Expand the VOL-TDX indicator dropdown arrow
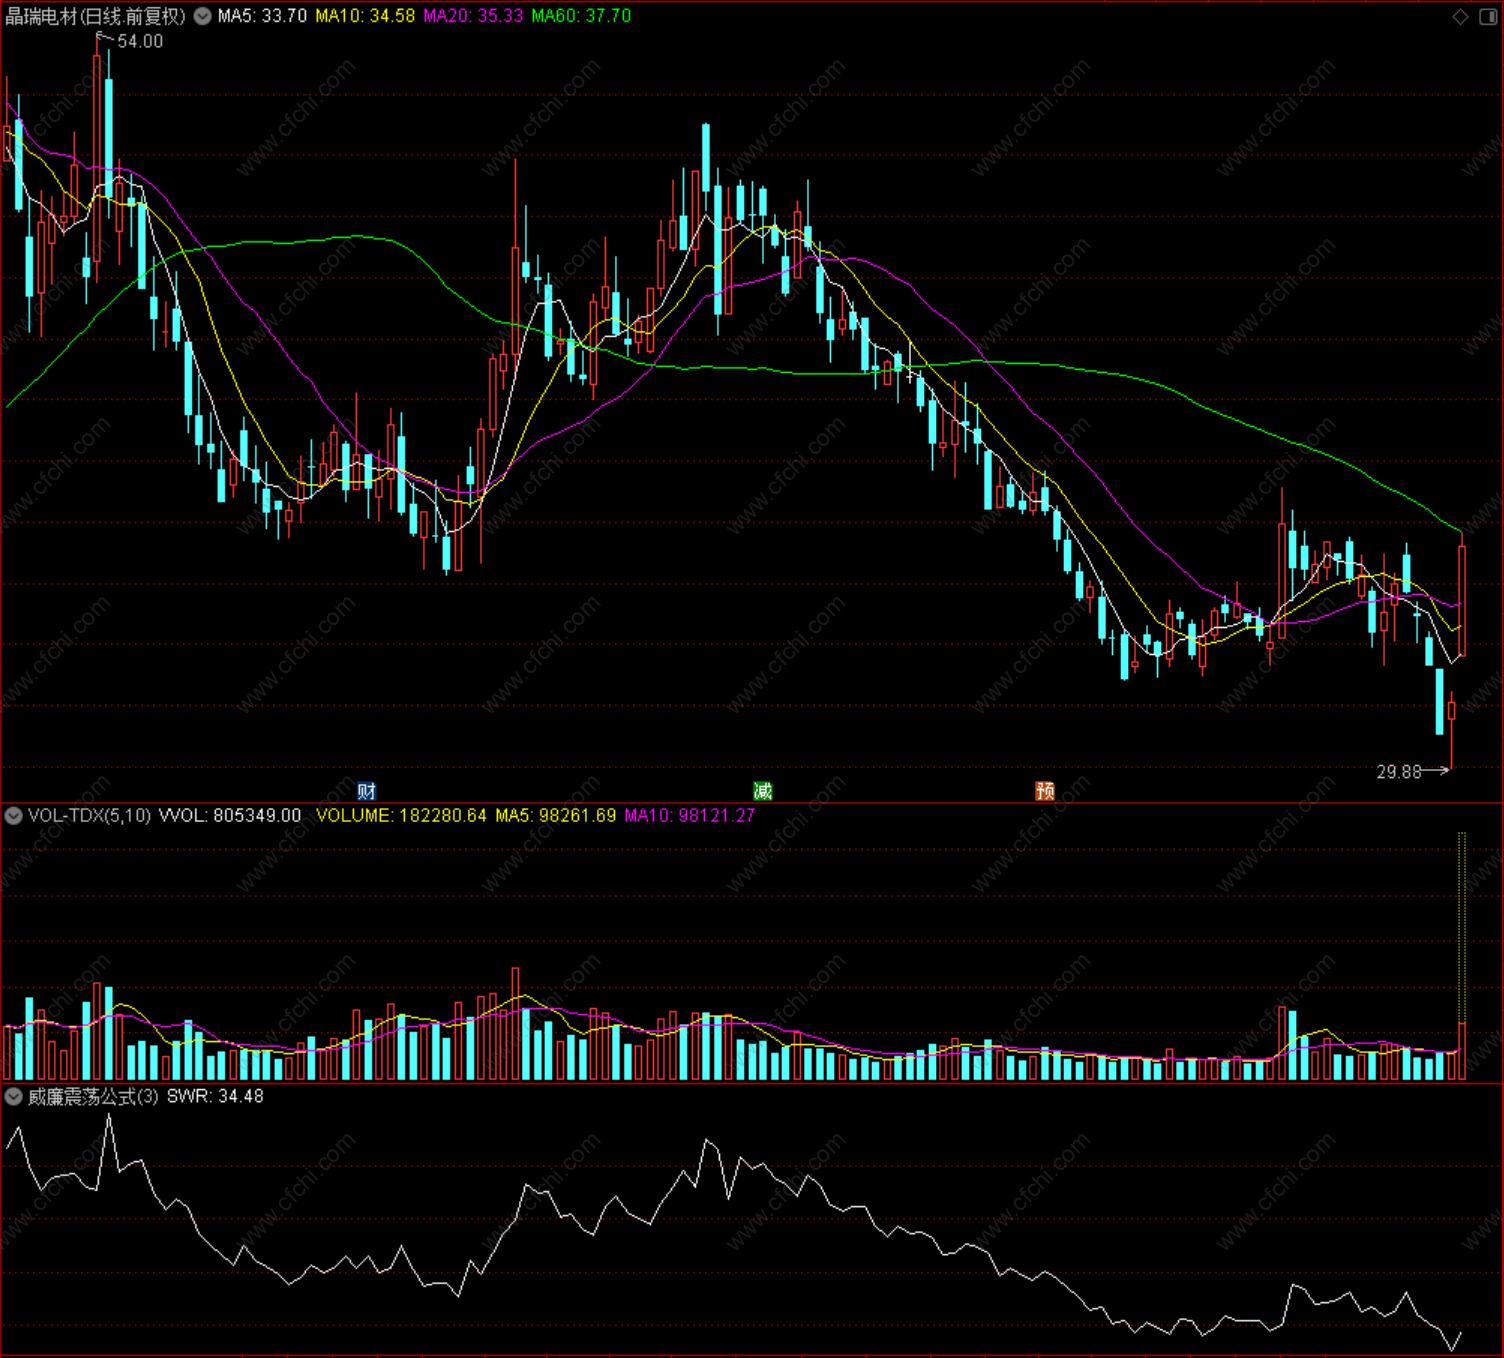The width and height of the screenshot is (1504, 1358). point(14,816)
